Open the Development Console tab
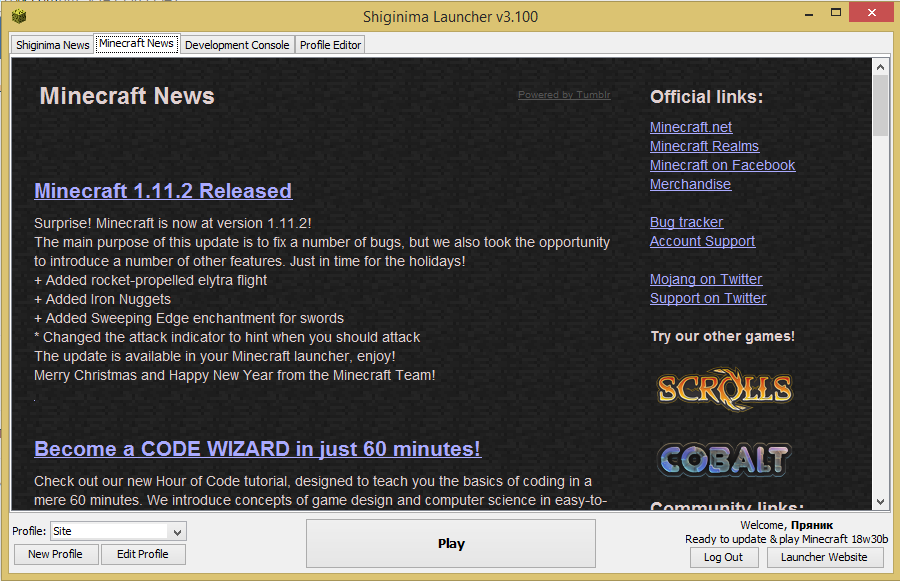900x581 pixels. (x=237, y=45)
